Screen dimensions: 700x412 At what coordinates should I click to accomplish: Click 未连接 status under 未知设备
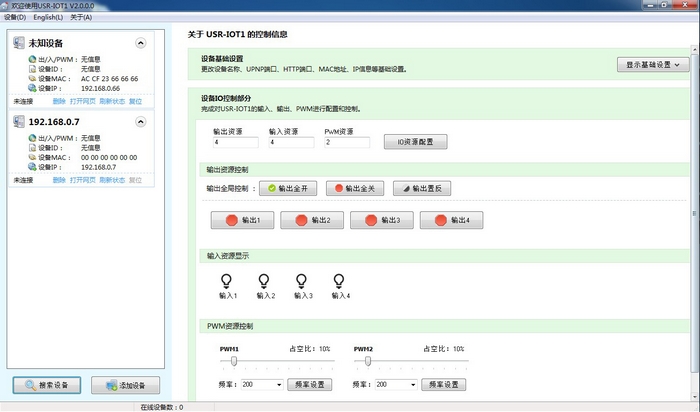click(x=23, y=101)
